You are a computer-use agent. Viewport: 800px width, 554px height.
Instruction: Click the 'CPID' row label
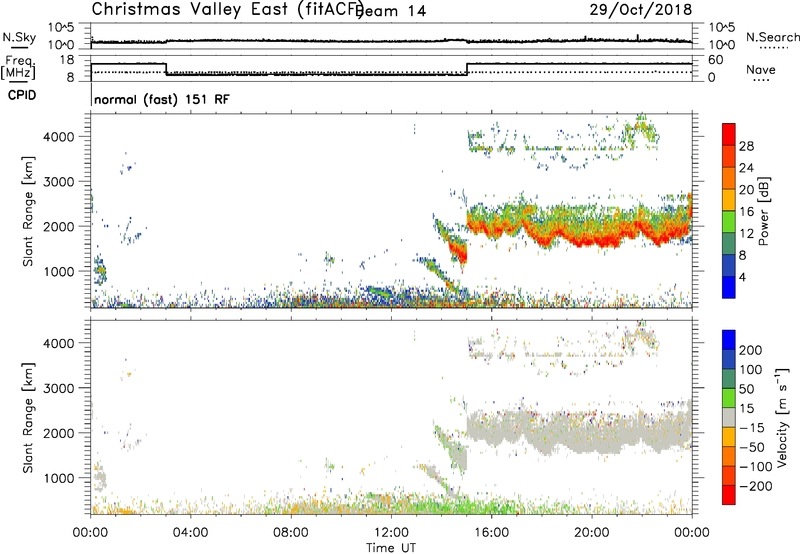point(22,95)
